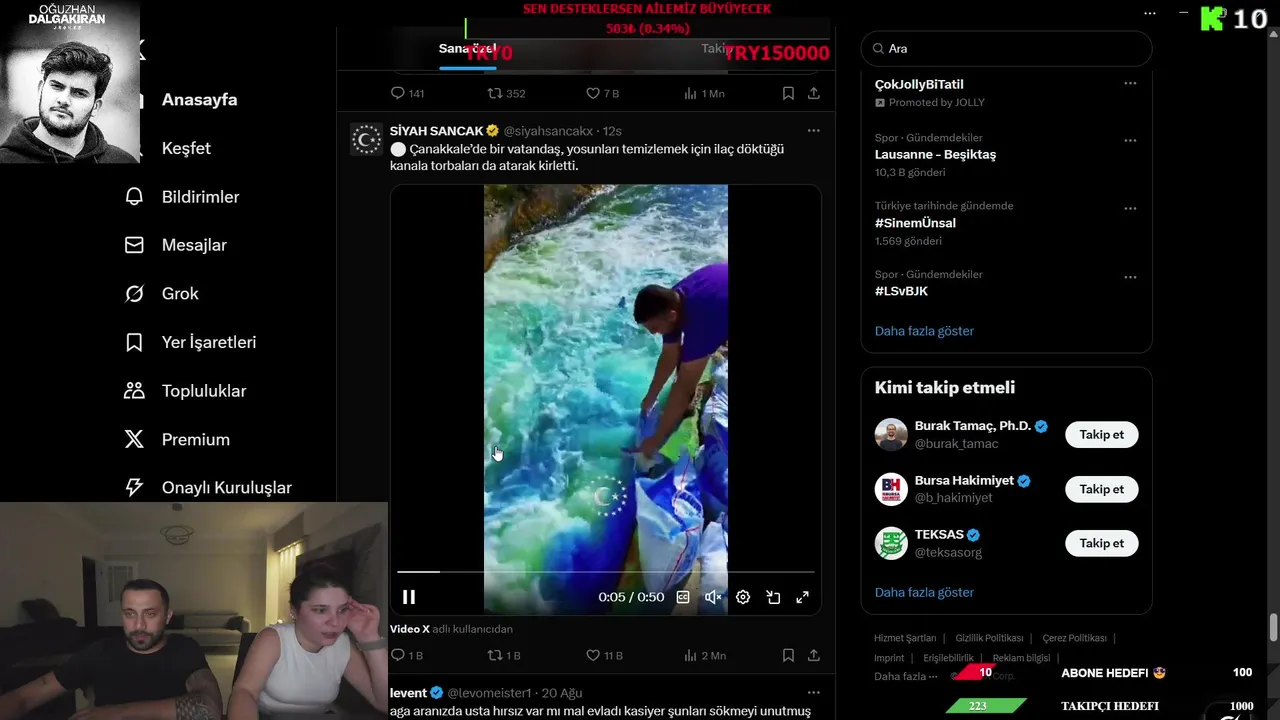
Task: Open ÇokJollyBiTatil promoted trend
Action: point(919,85)
